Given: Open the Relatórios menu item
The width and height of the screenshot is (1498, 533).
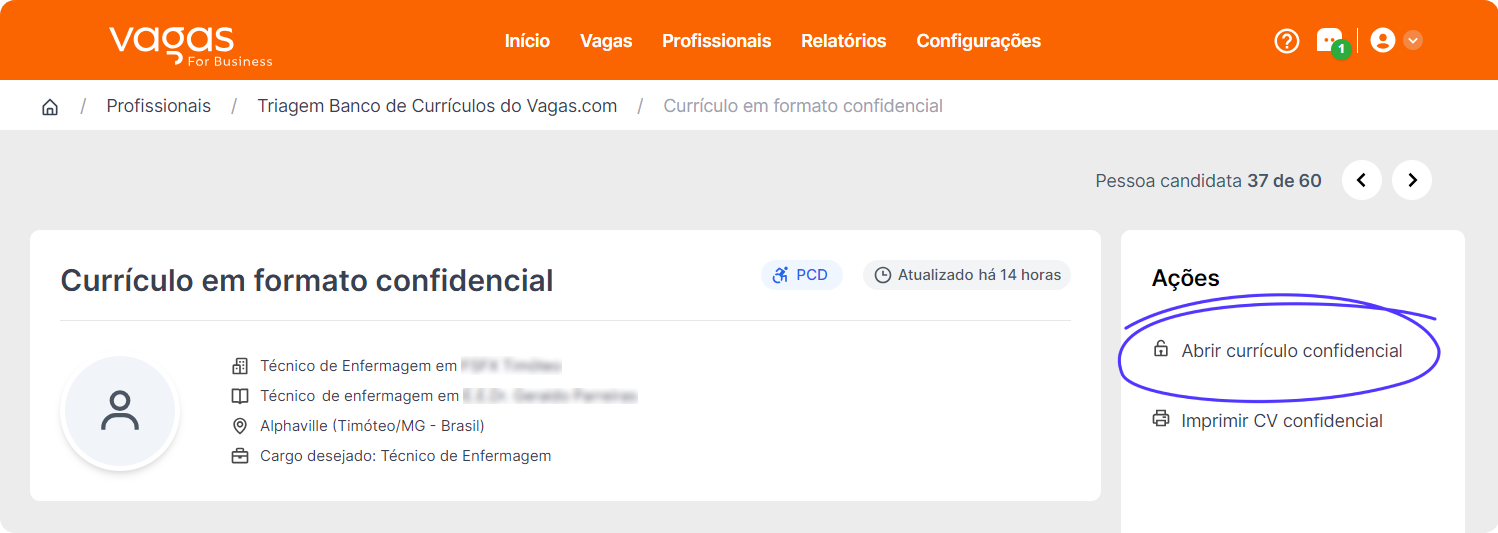Looking at the screenshot, I should (844, 41).
